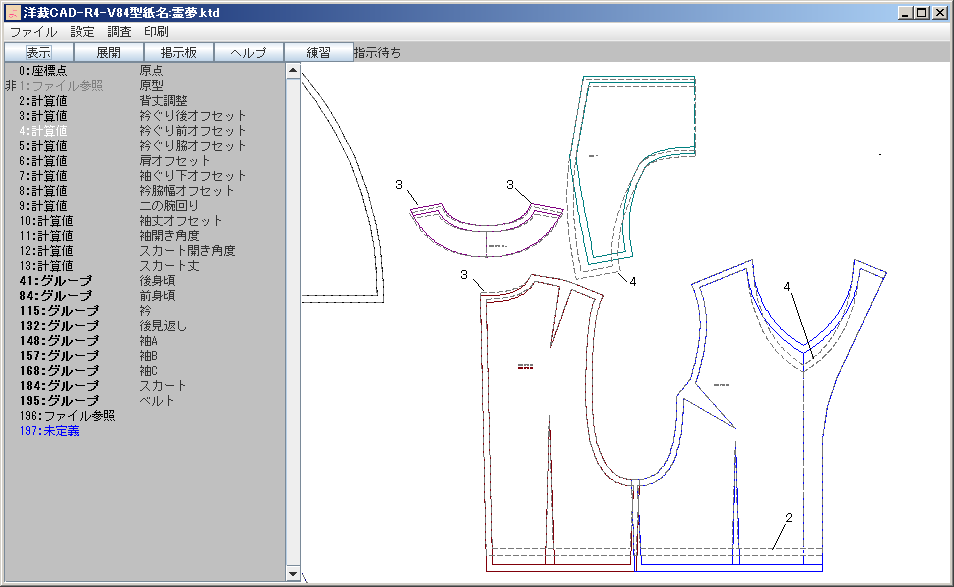Viewport: 954px width, 587px height.
Task: Click the purple collar pattern piece
Action: [487, 236]
